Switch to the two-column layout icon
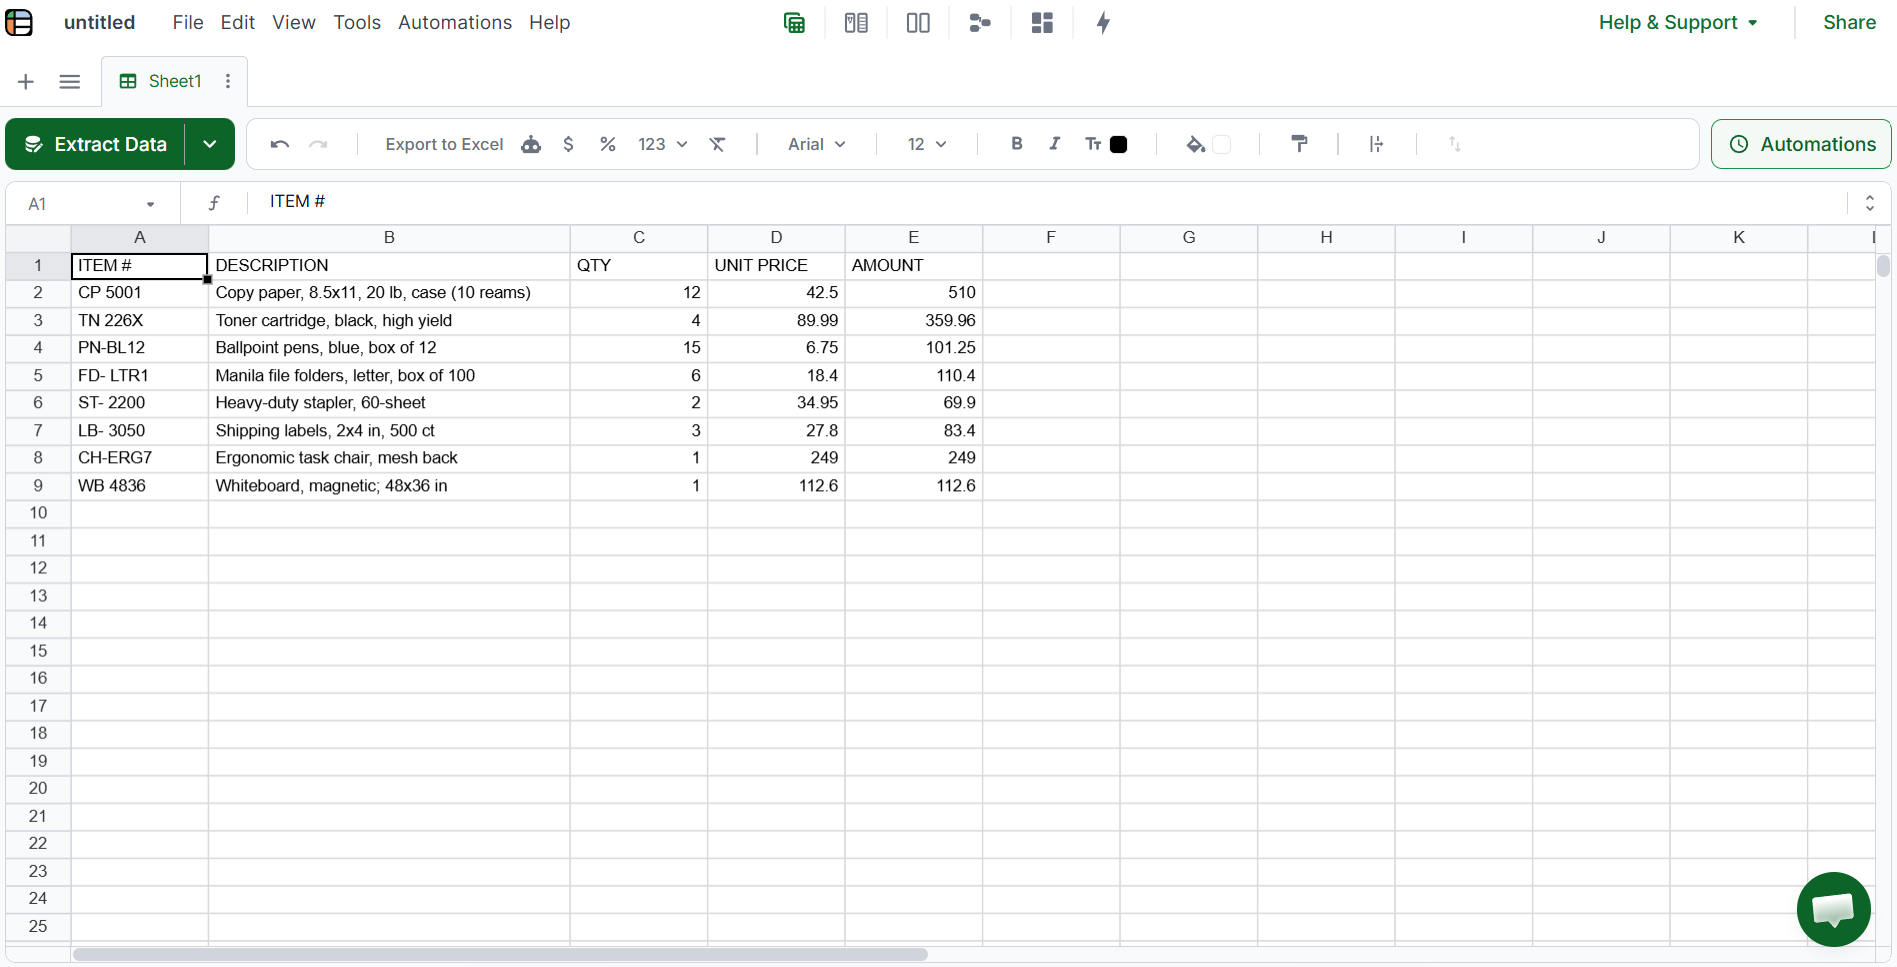Viewport: 1897px width, 967px height. pyautogui.click(x=918, y=23)
